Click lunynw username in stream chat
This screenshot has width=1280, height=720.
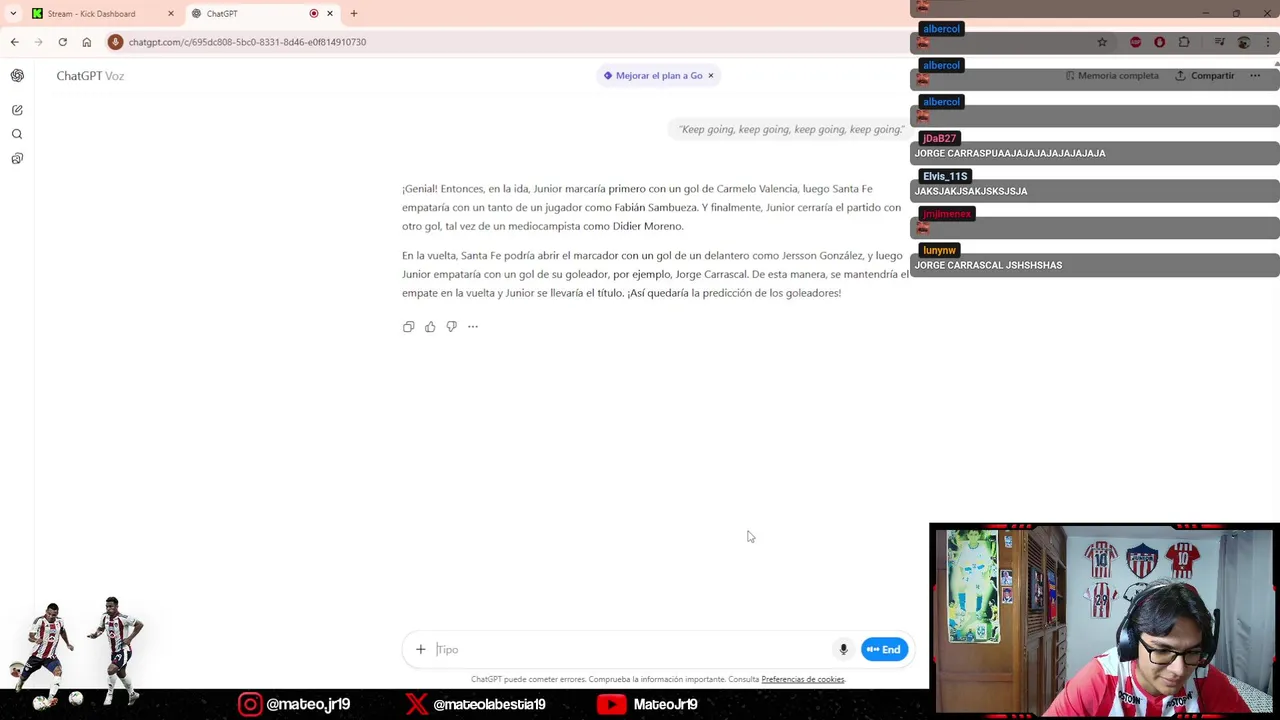click(x=939, y=250)
